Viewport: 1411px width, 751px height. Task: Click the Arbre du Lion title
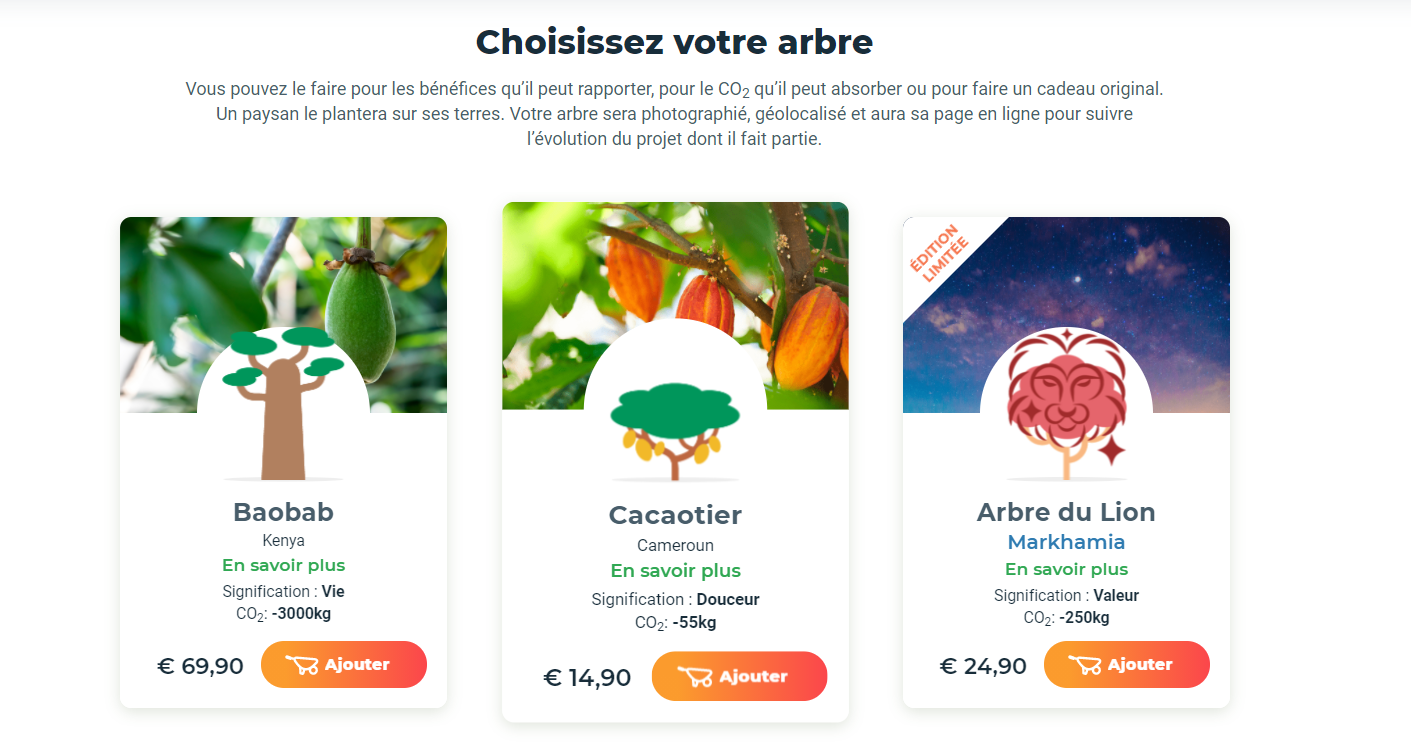(x=1066, y=512)
